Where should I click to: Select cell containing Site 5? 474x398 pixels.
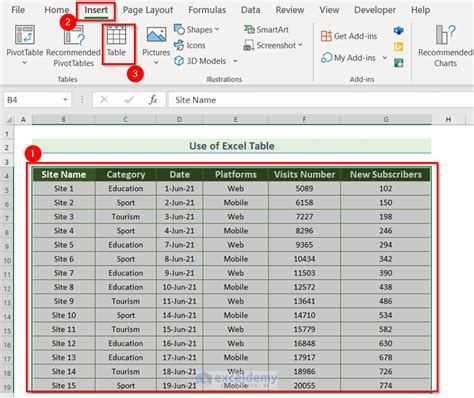tap(64, 245)
